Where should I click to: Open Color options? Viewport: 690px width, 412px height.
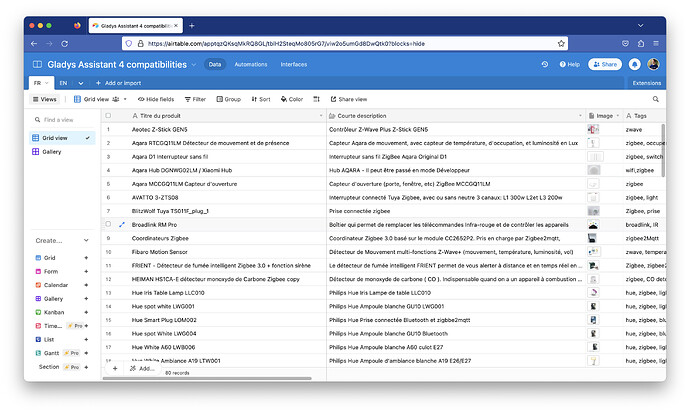(292, 99)
